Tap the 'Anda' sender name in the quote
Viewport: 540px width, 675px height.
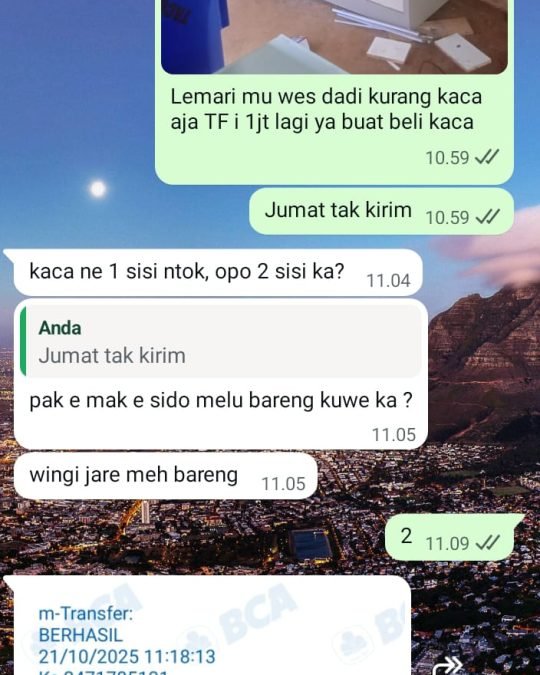click(60, 328)
